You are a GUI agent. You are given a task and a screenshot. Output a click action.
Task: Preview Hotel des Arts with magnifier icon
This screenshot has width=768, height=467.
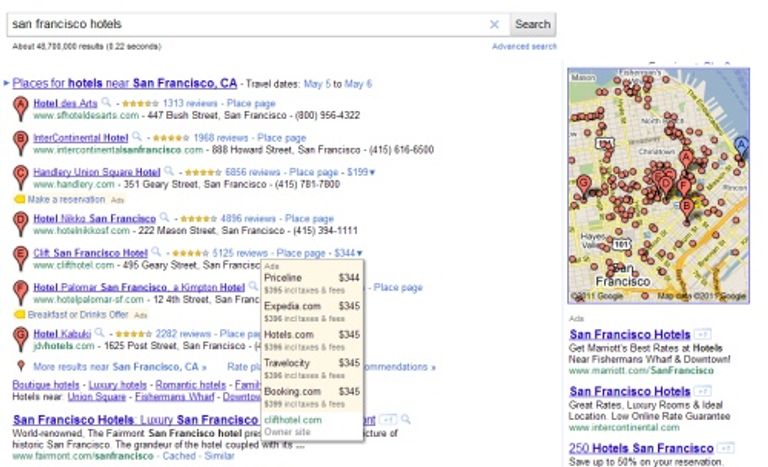coord(106,102)
